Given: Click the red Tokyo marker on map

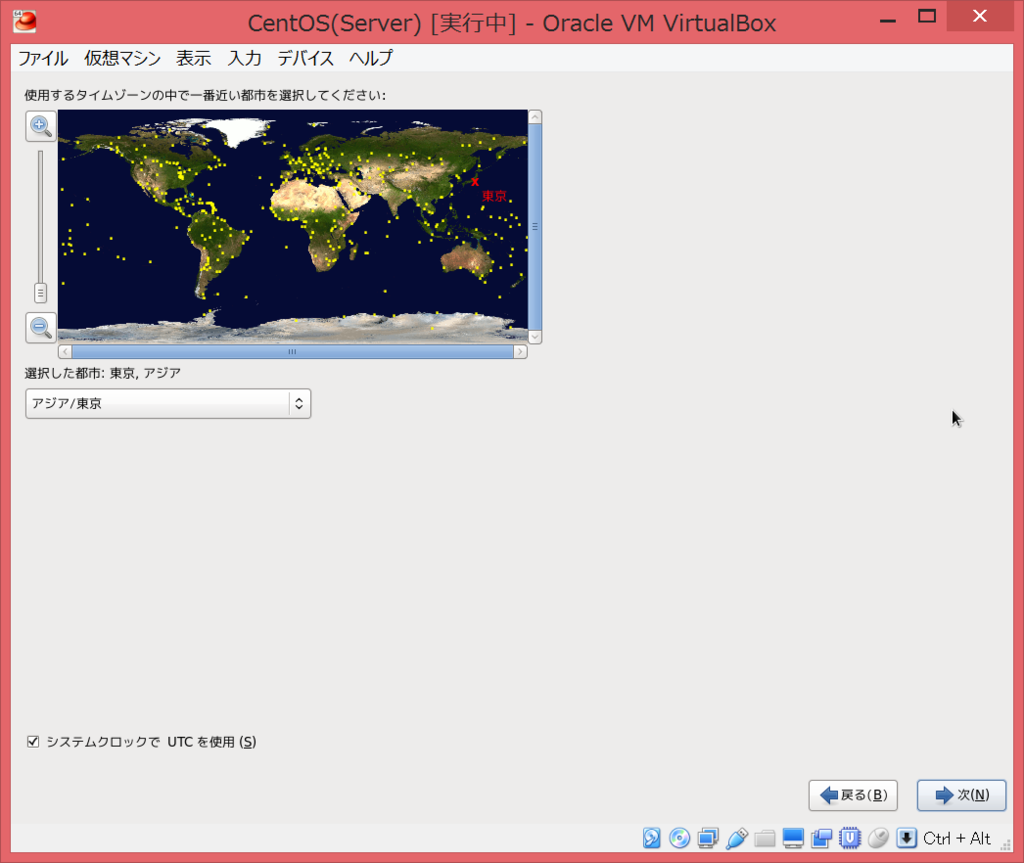Looking at the screenshot, I should point(475,182).
